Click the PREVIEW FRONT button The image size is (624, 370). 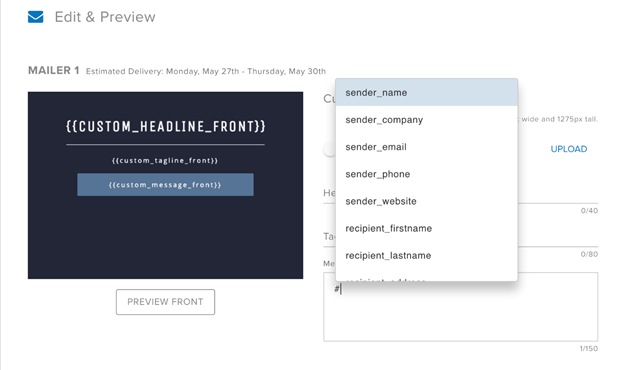click(x=165, y=302)
